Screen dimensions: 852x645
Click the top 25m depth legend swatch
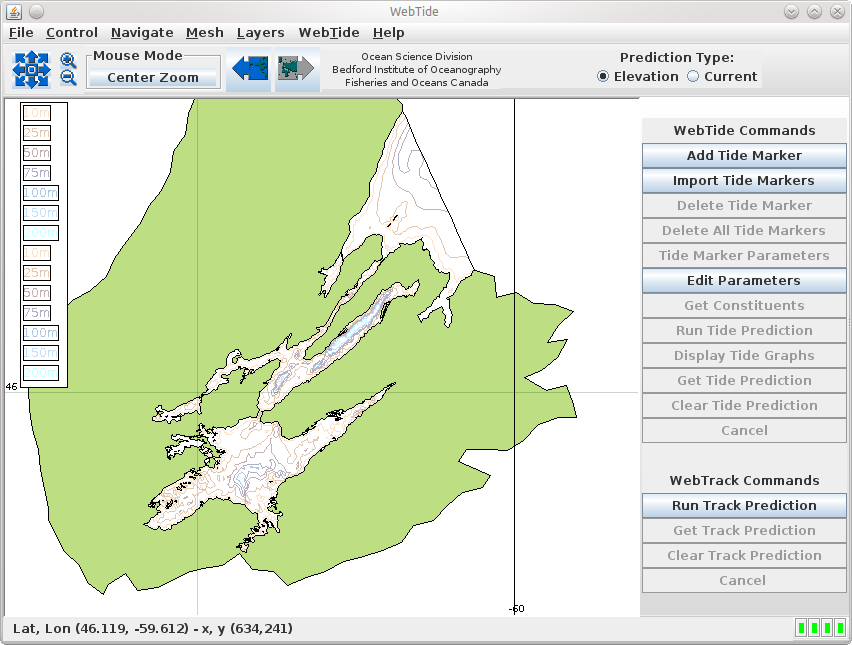pyautogui.click(x=37, y=133)
